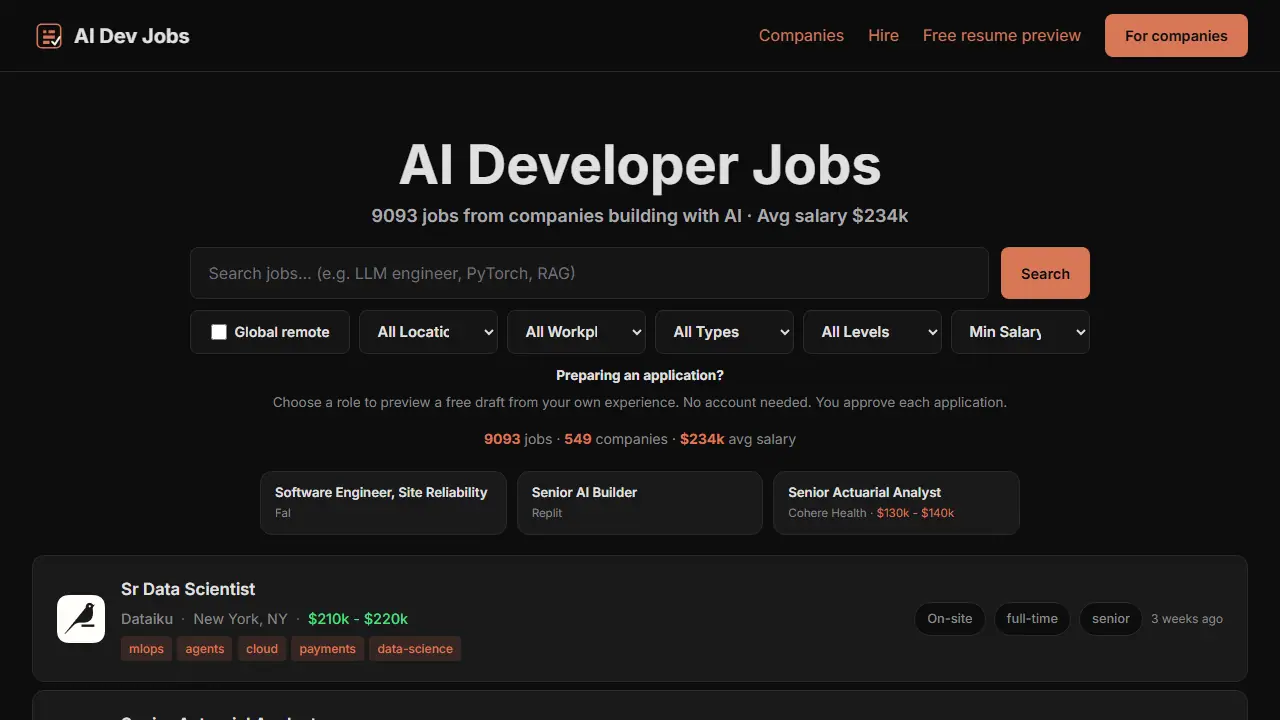Expand the All Types dropdown
This screenshot has height=720, width=1280.
pos(724,332)
